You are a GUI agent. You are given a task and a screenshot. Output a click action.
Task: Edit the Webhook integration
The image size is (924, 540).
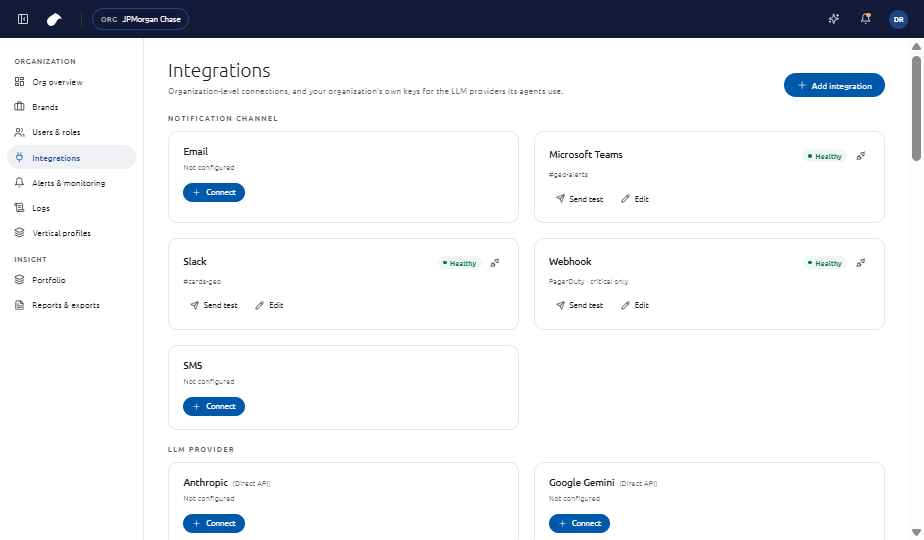[x=635, y=305]
